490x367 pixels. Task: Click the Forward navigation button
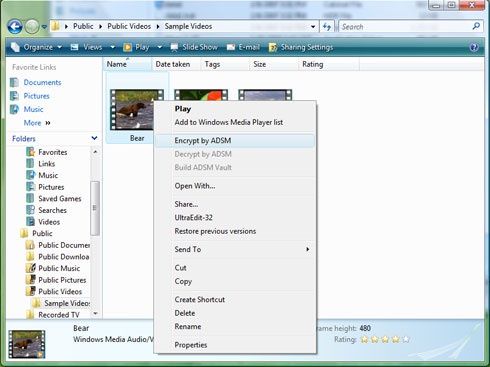(x=32, y=27)
